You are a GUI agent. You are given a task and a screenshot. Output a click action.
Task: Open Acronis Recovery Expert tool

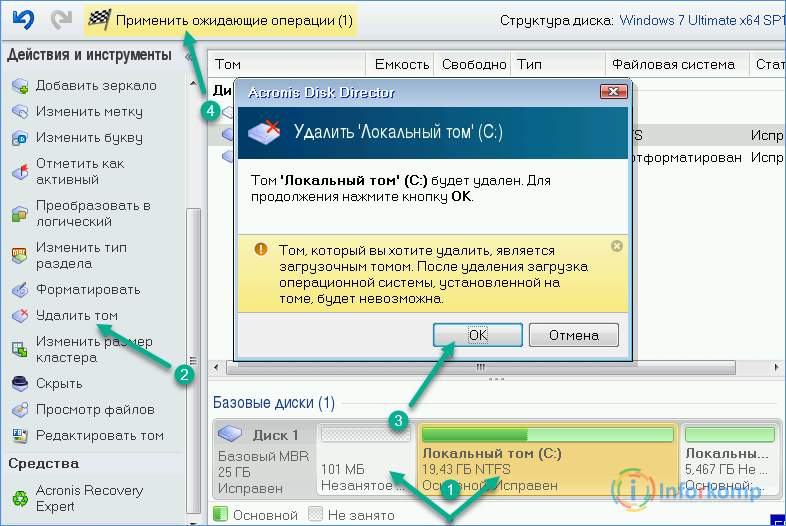pyautogui.click(x=88, y=498)
